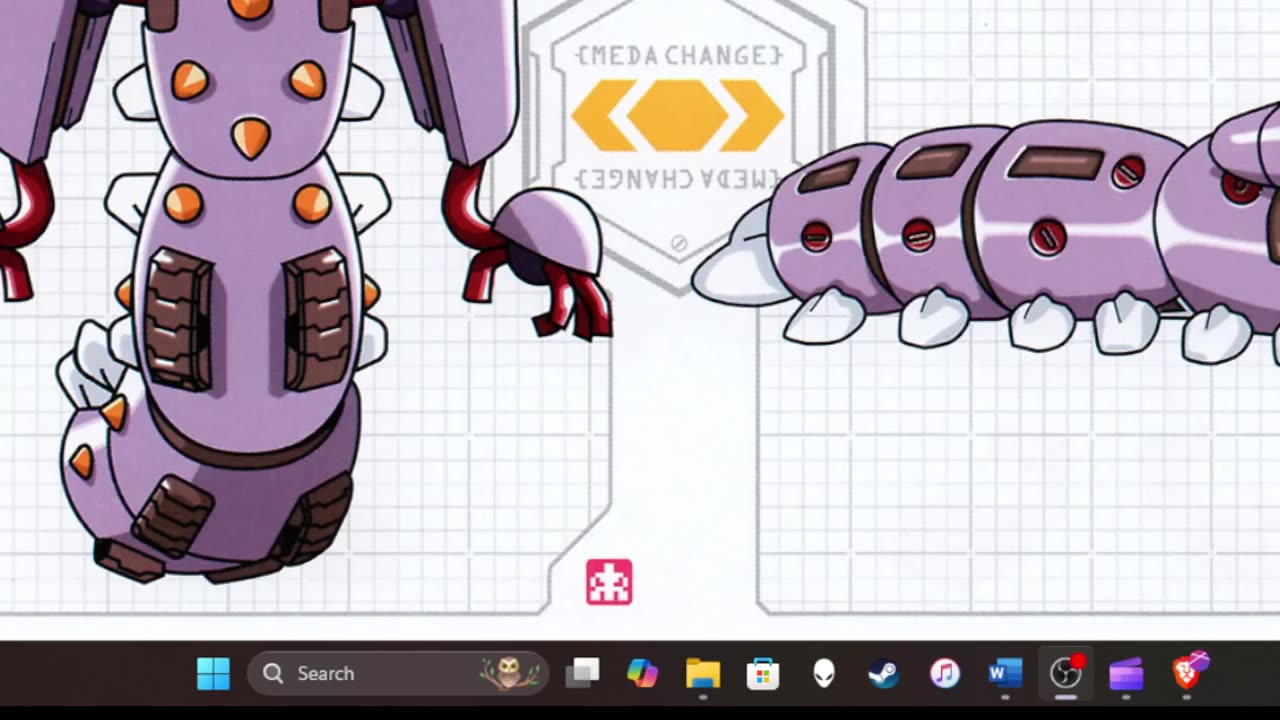
Task: Open the iTunes music app icon
Action: 944,673
